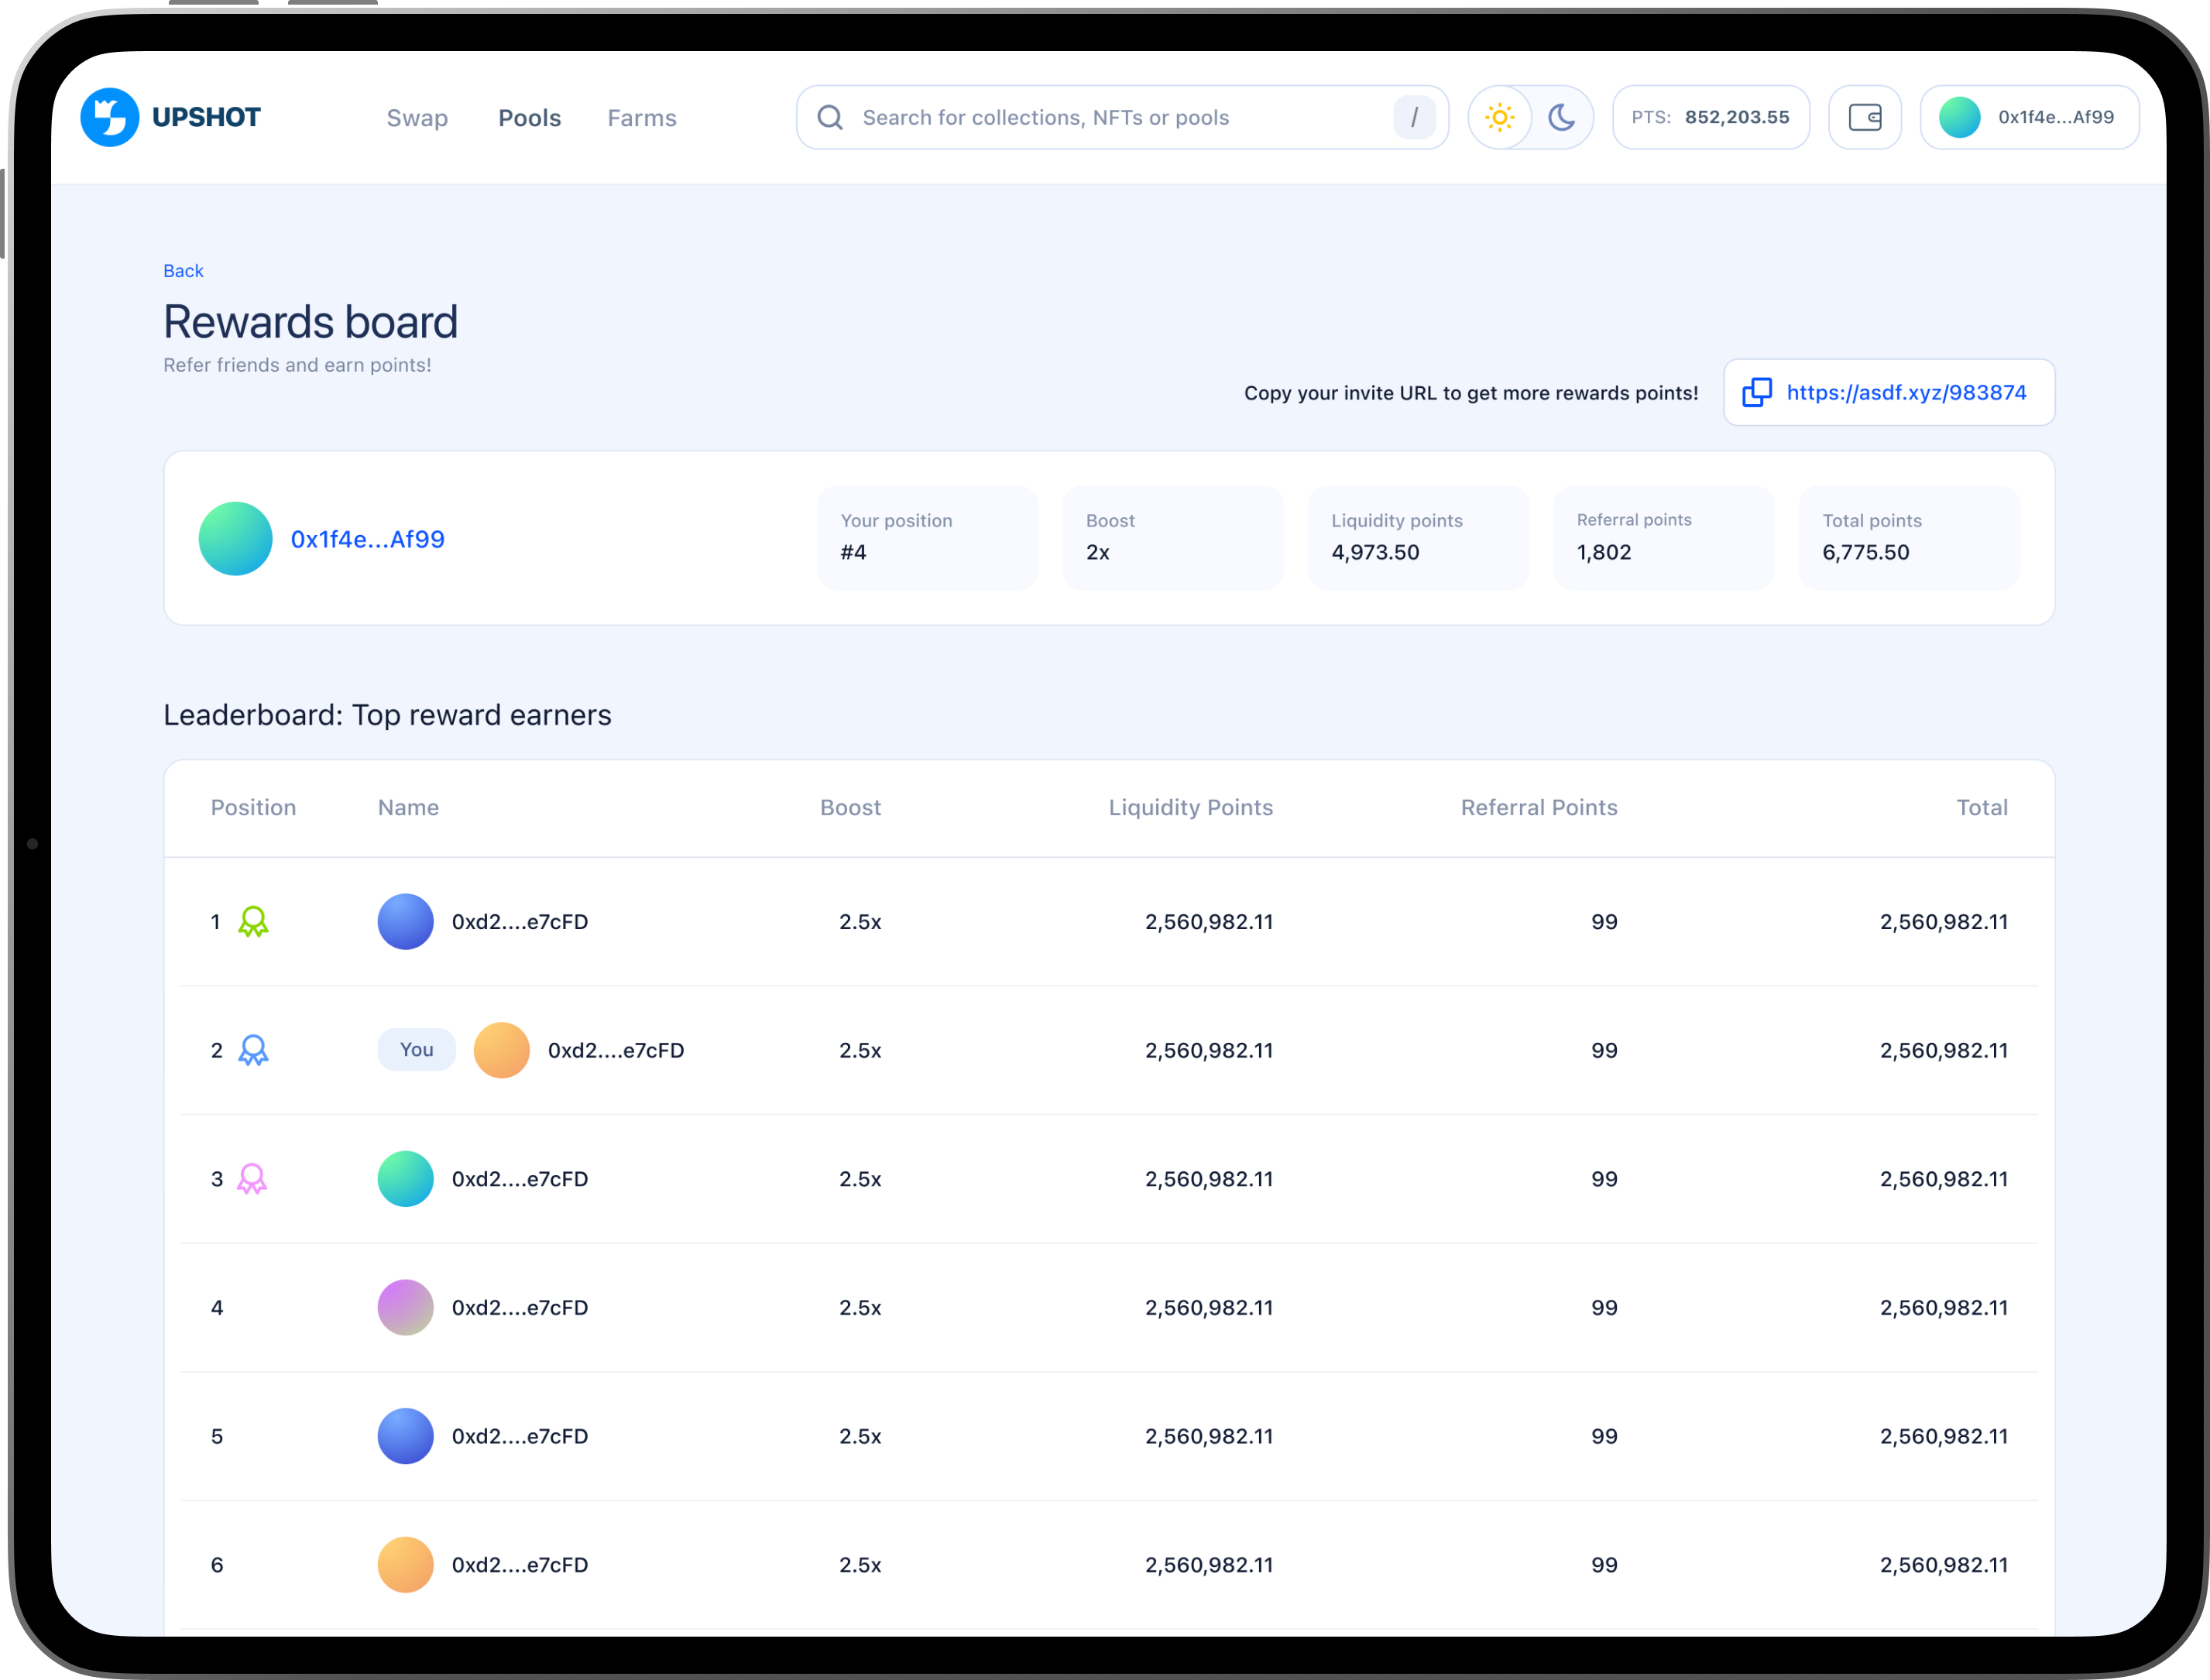The image size is (2210, 1680).
Task: Click inside the collections search field
Action: point(1100,118)
